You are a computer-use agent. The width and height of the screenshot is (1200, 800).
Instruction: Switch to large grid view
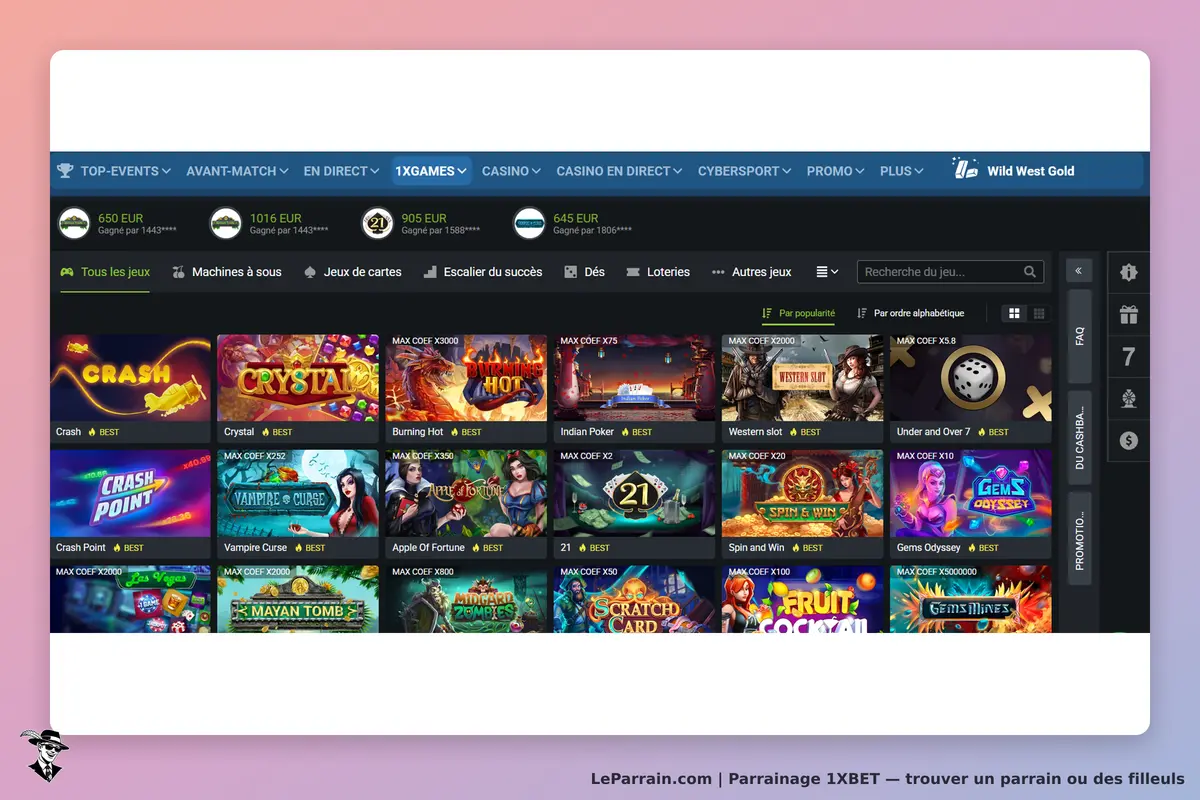coord(1014,314)
